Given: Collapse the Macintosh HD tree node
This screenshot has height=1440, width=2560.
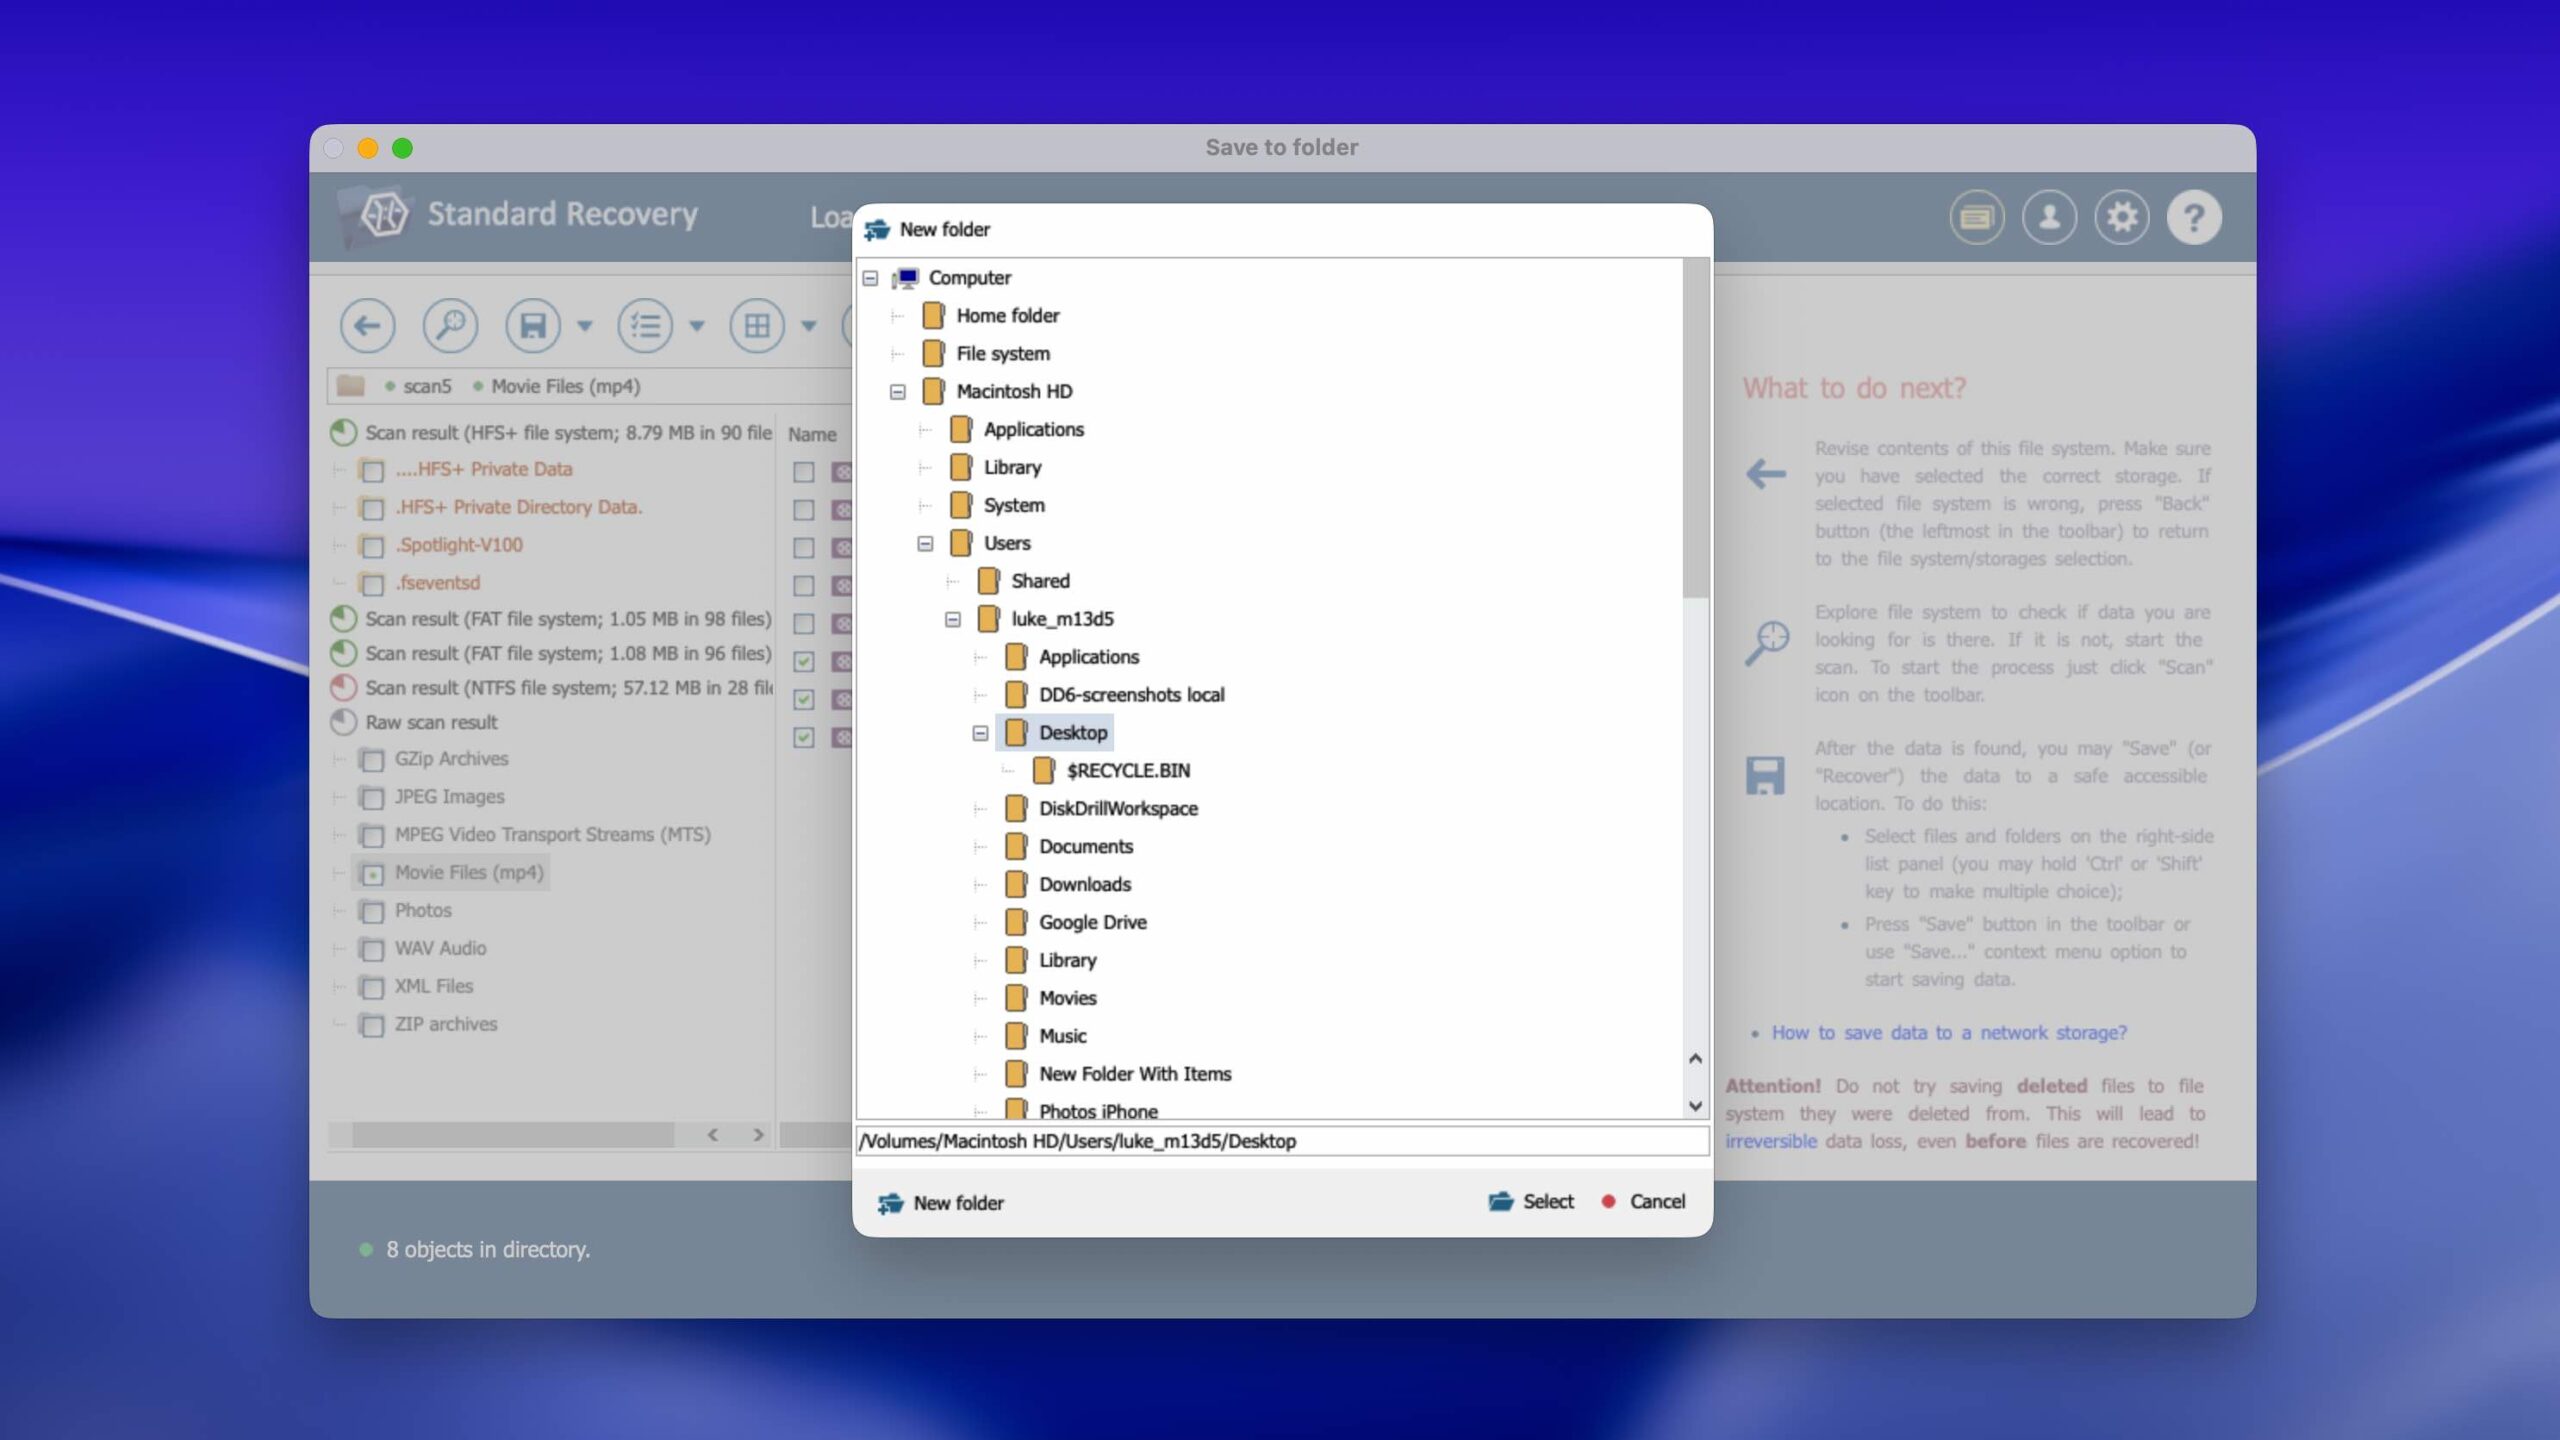Looking at the screenshot, I should [x=897, y=392].
